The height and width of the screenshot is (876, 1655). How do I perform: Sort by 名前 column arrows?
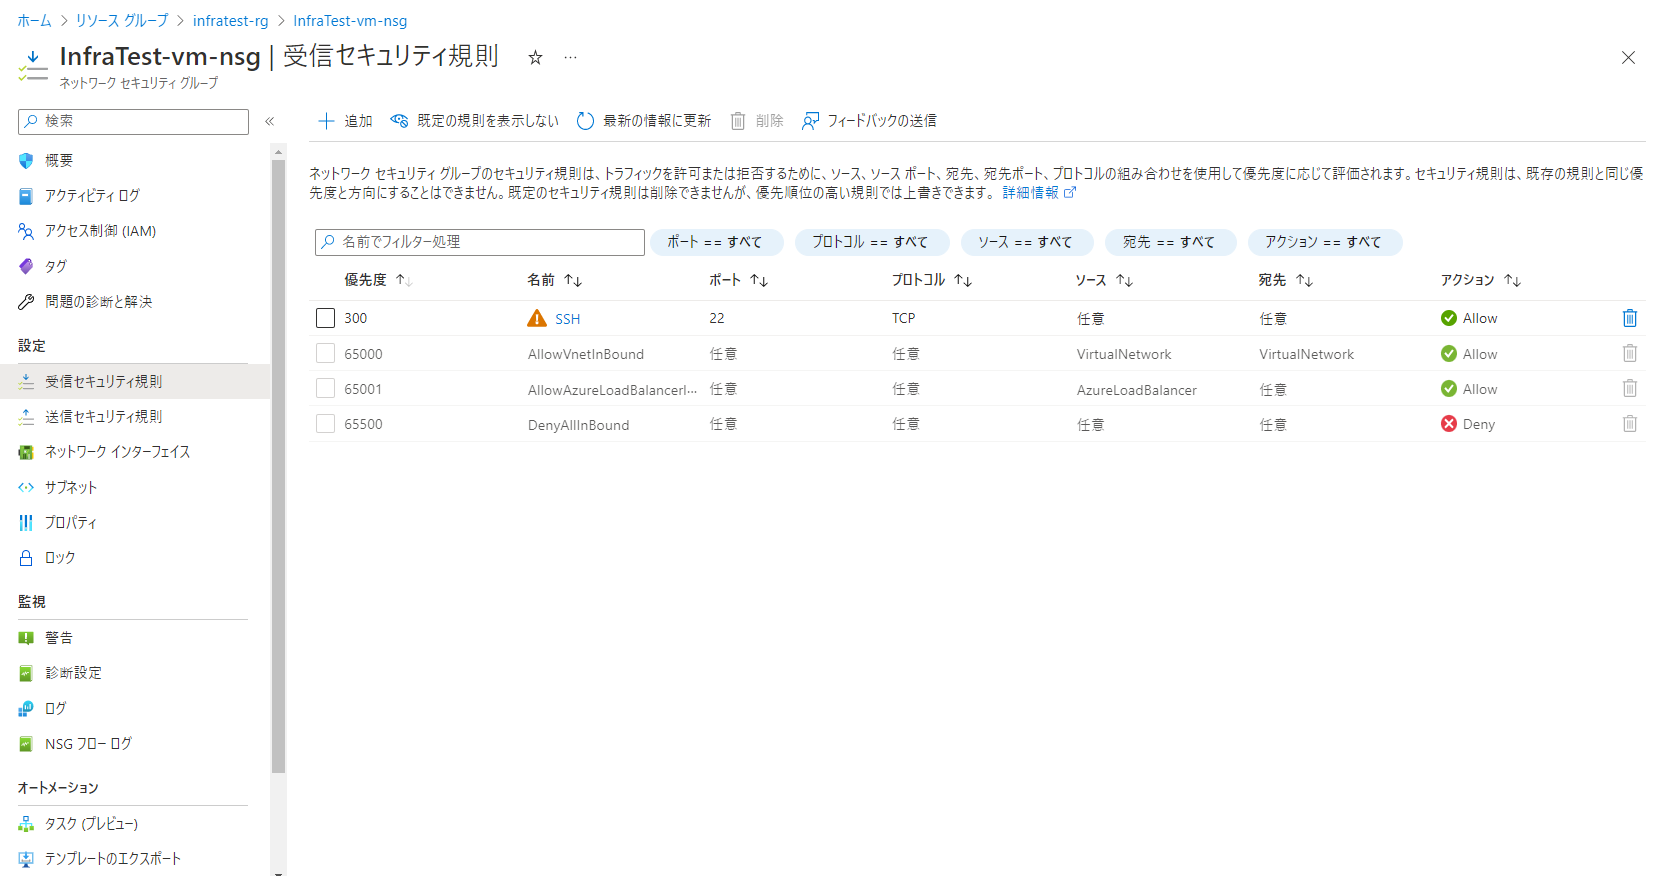tap(573, 281)
